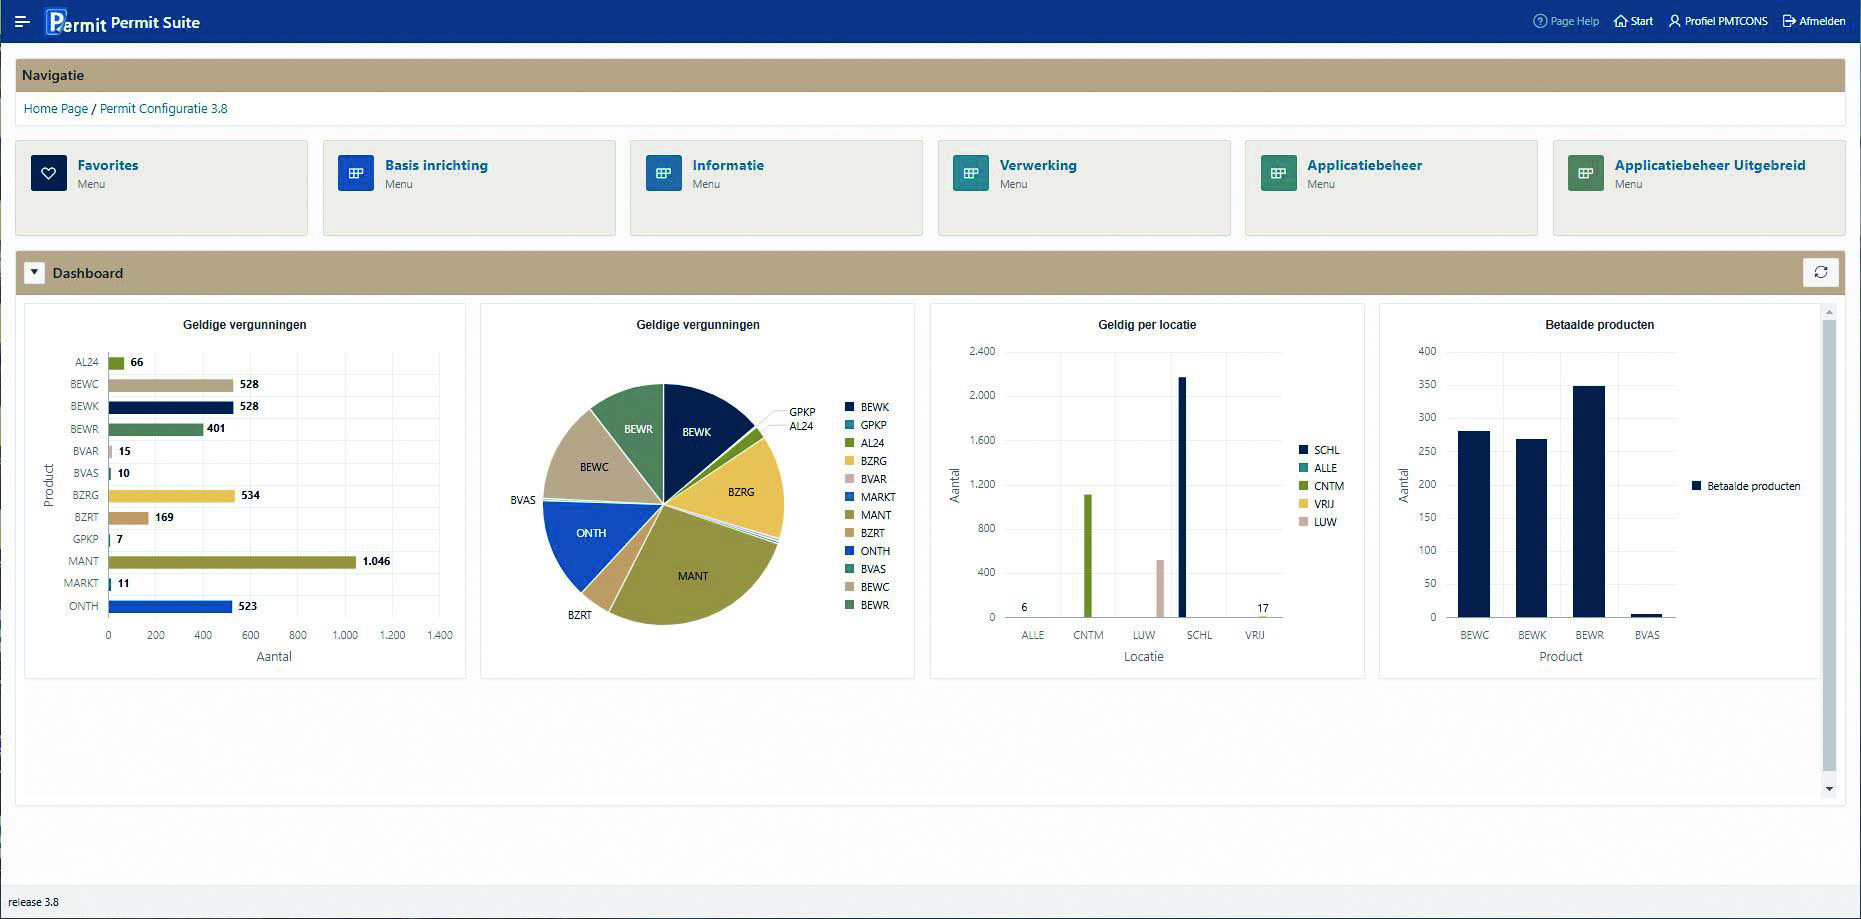This screenshot has height=919, width=1861.
Task: Click the Informatie menu icon
Action: tap(663, 172)
